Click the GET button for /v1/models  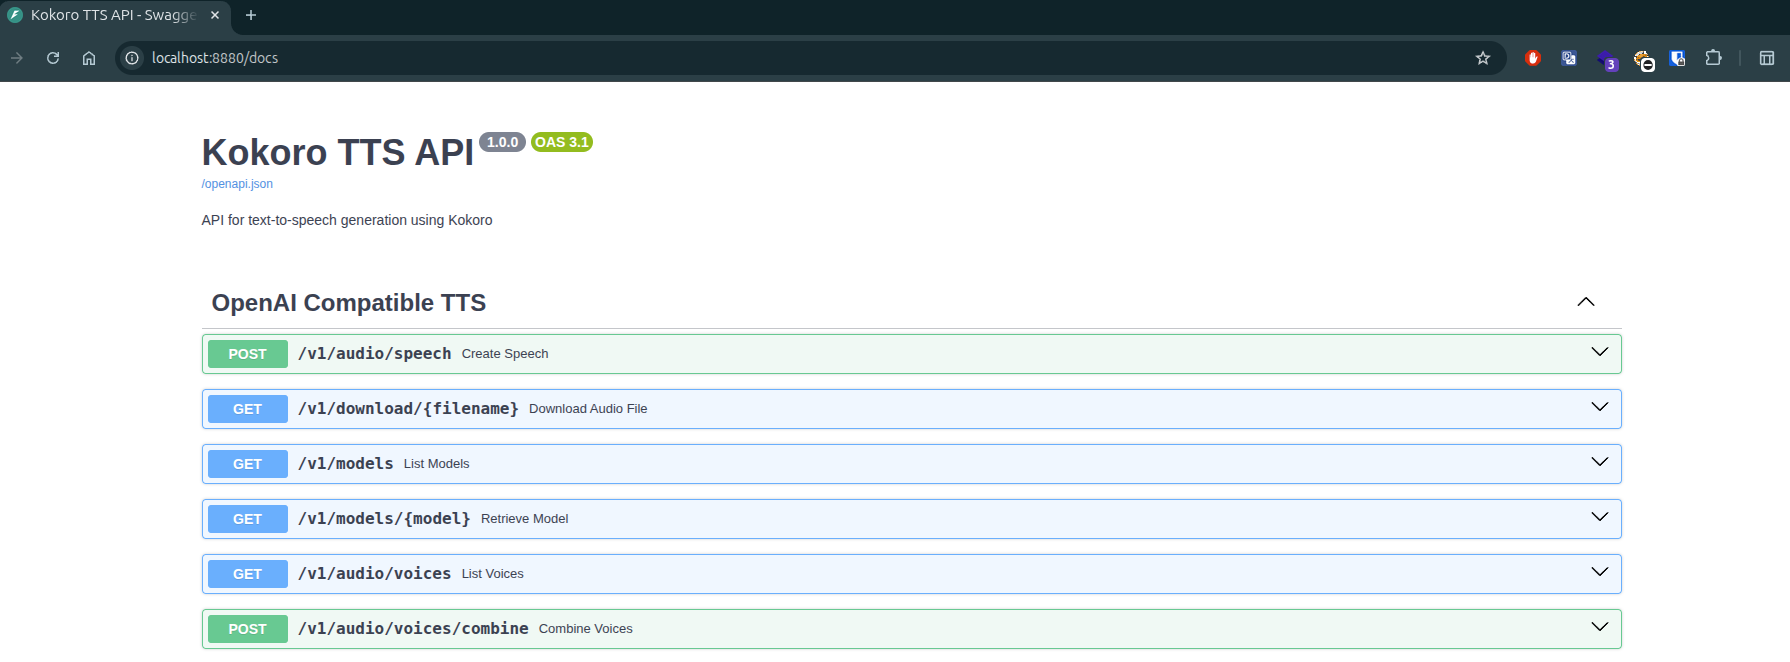pyautogui.click(x=247, y=464)
